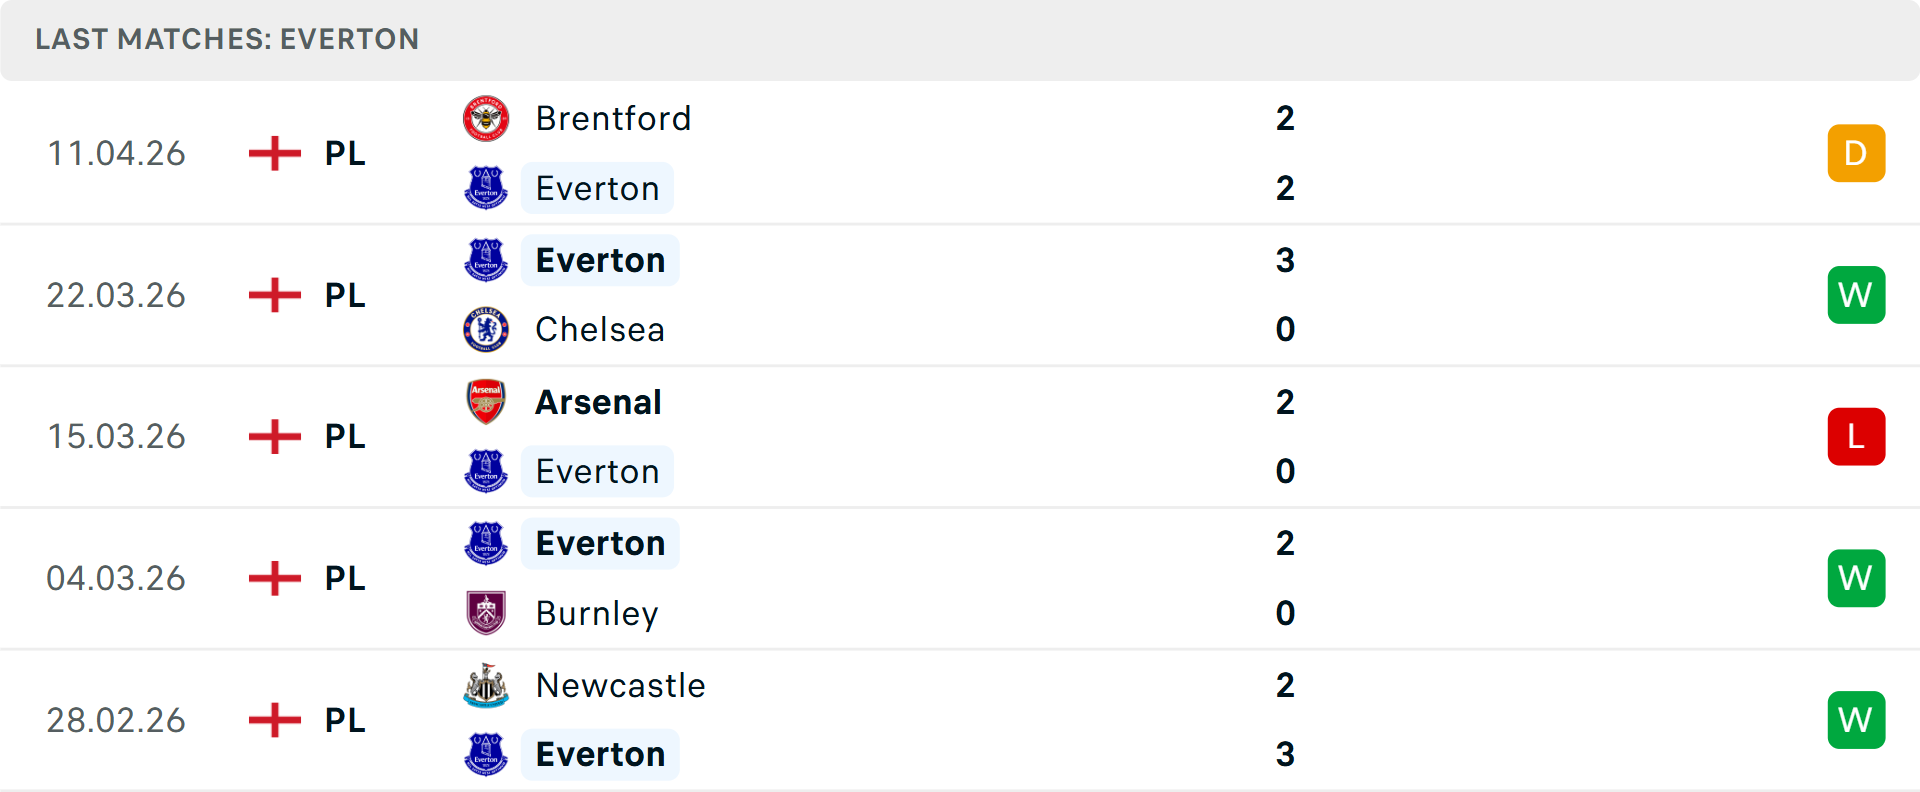
Task: Open the Everton team page link
Action: [x=597, y=188]
